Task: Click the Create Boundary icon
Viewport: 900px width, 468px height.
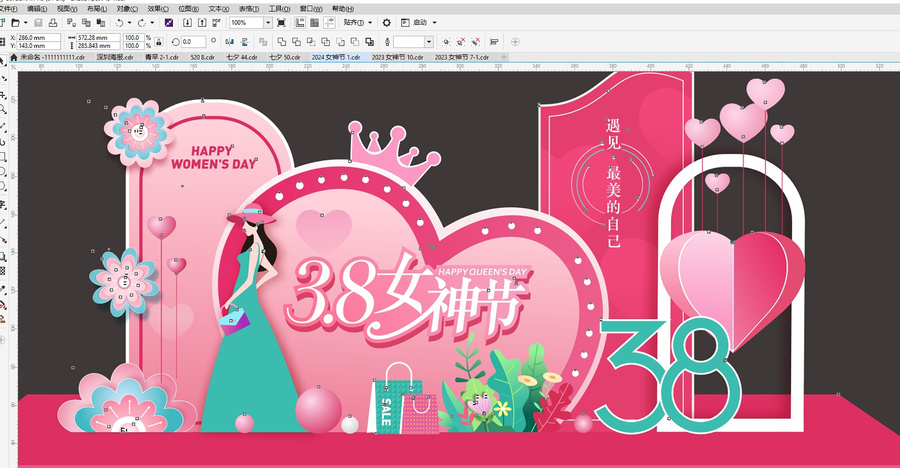Action: click(370, 41)
